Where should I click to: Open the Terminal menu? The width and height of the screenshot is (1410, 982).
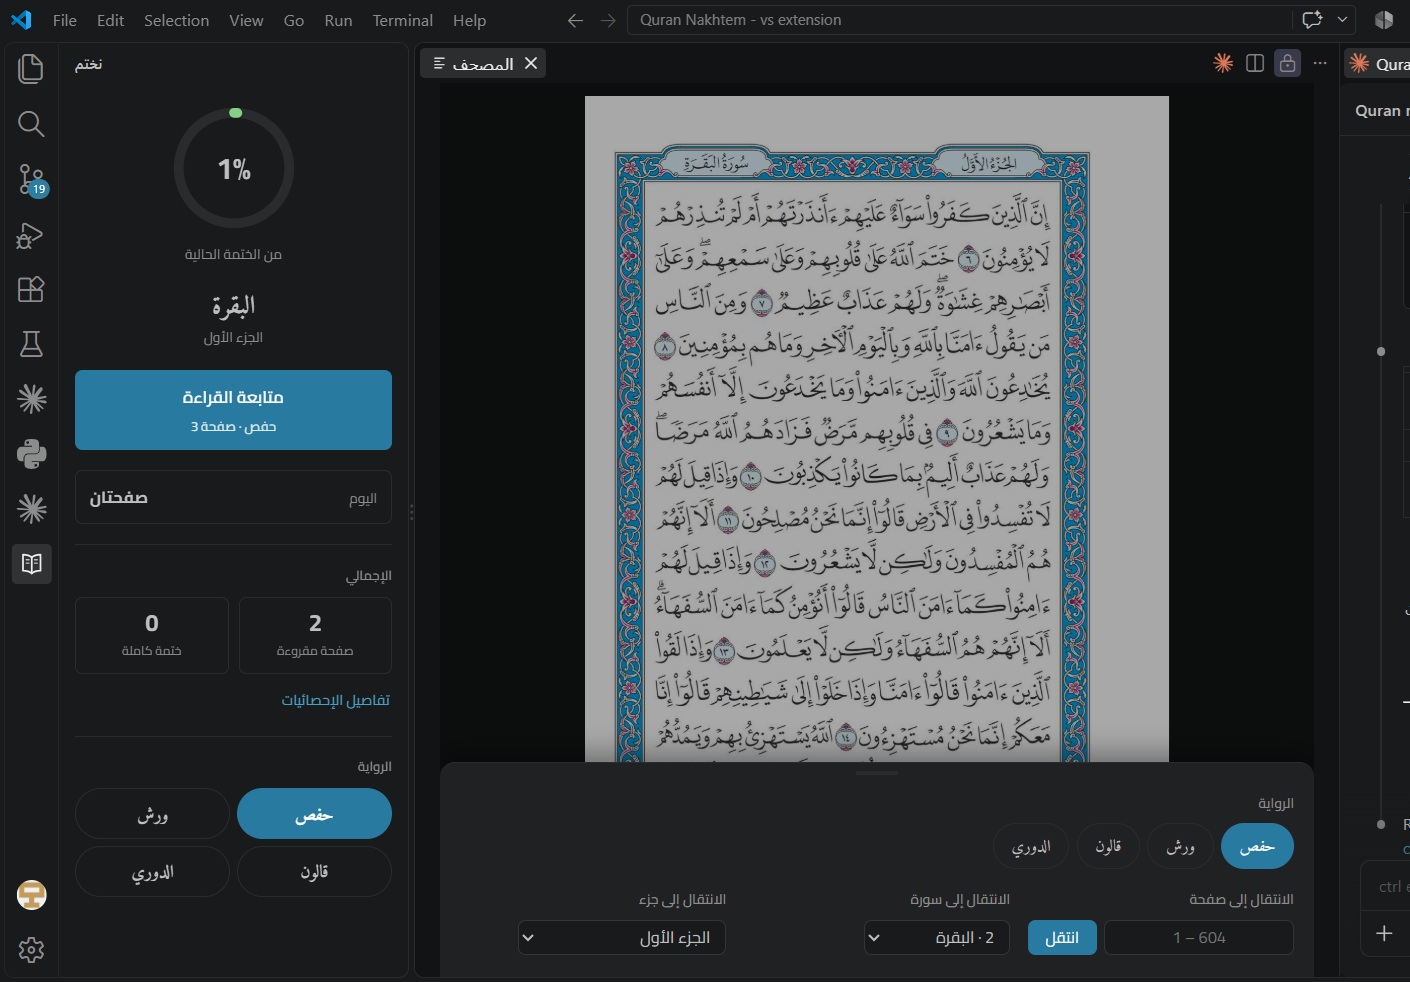pyautogui.click(x=403, y=20)
